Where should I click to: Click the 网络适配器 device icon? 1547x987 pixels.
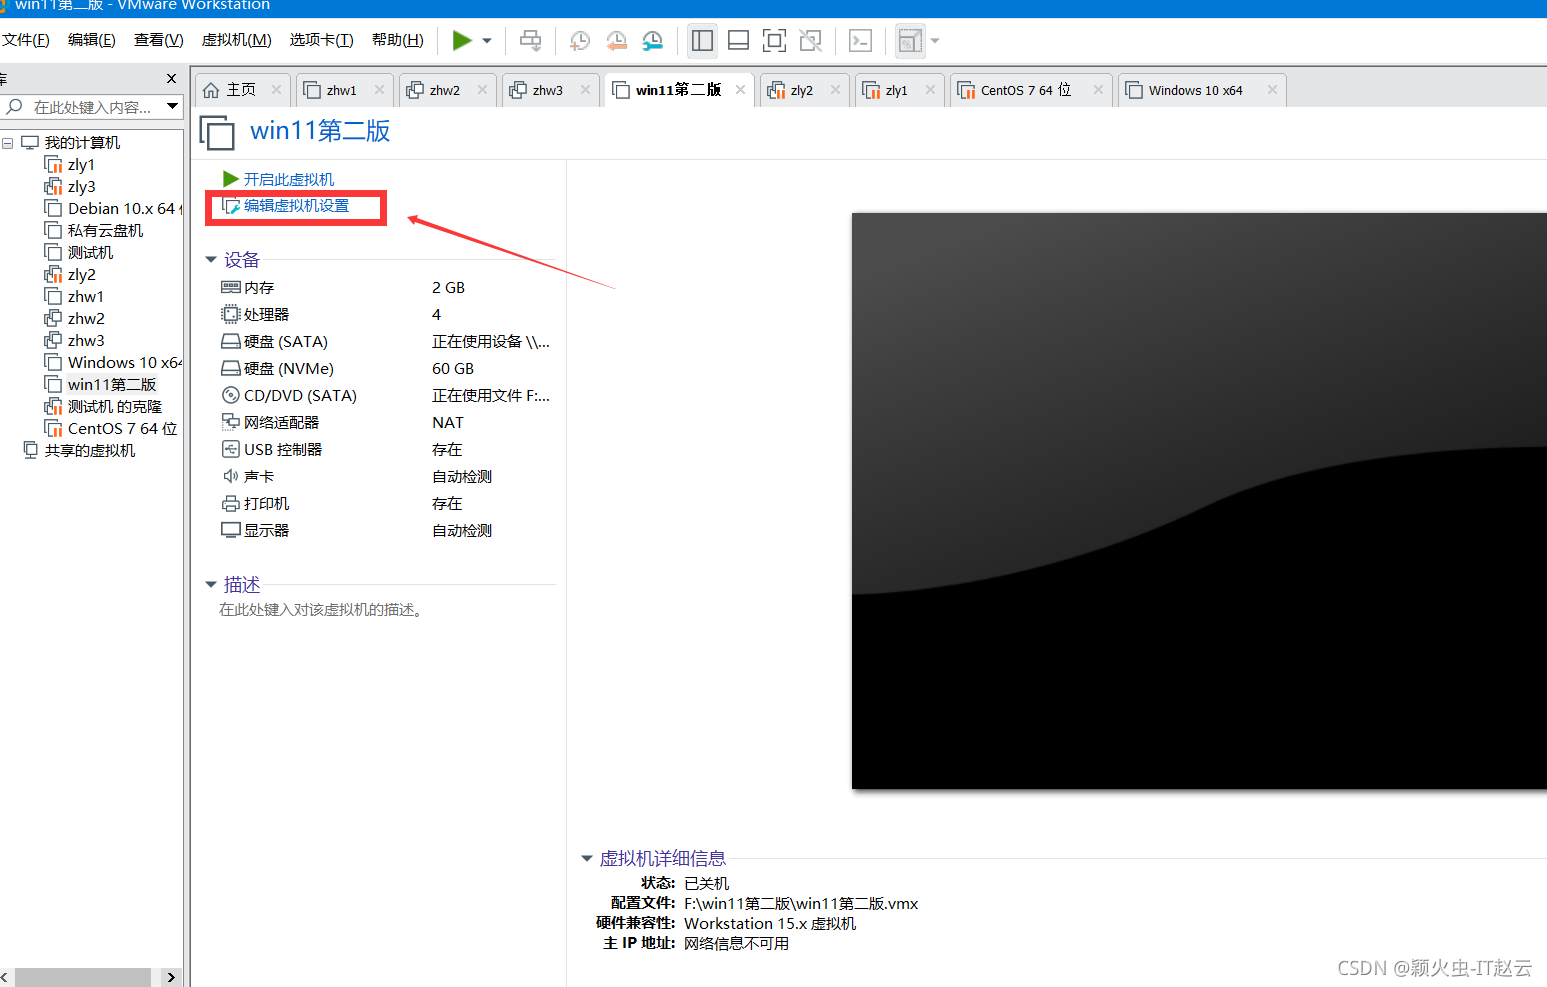click(x=231, y=423)
